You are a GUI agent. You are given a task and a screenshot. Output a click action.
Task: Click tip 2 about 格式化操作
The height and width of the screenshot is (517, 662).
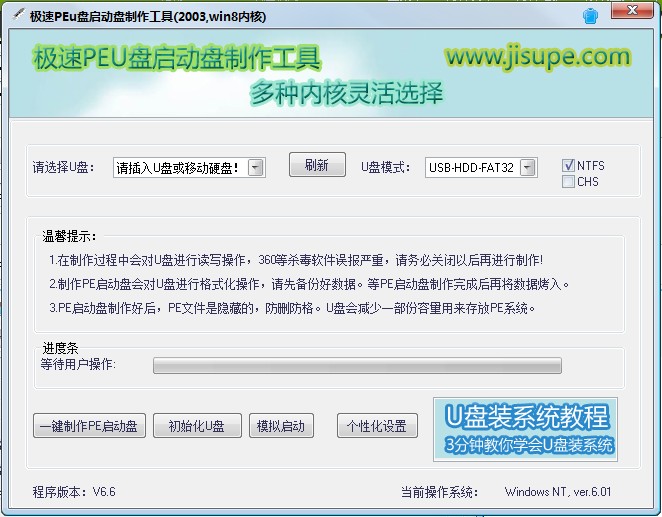coord(309,284)
